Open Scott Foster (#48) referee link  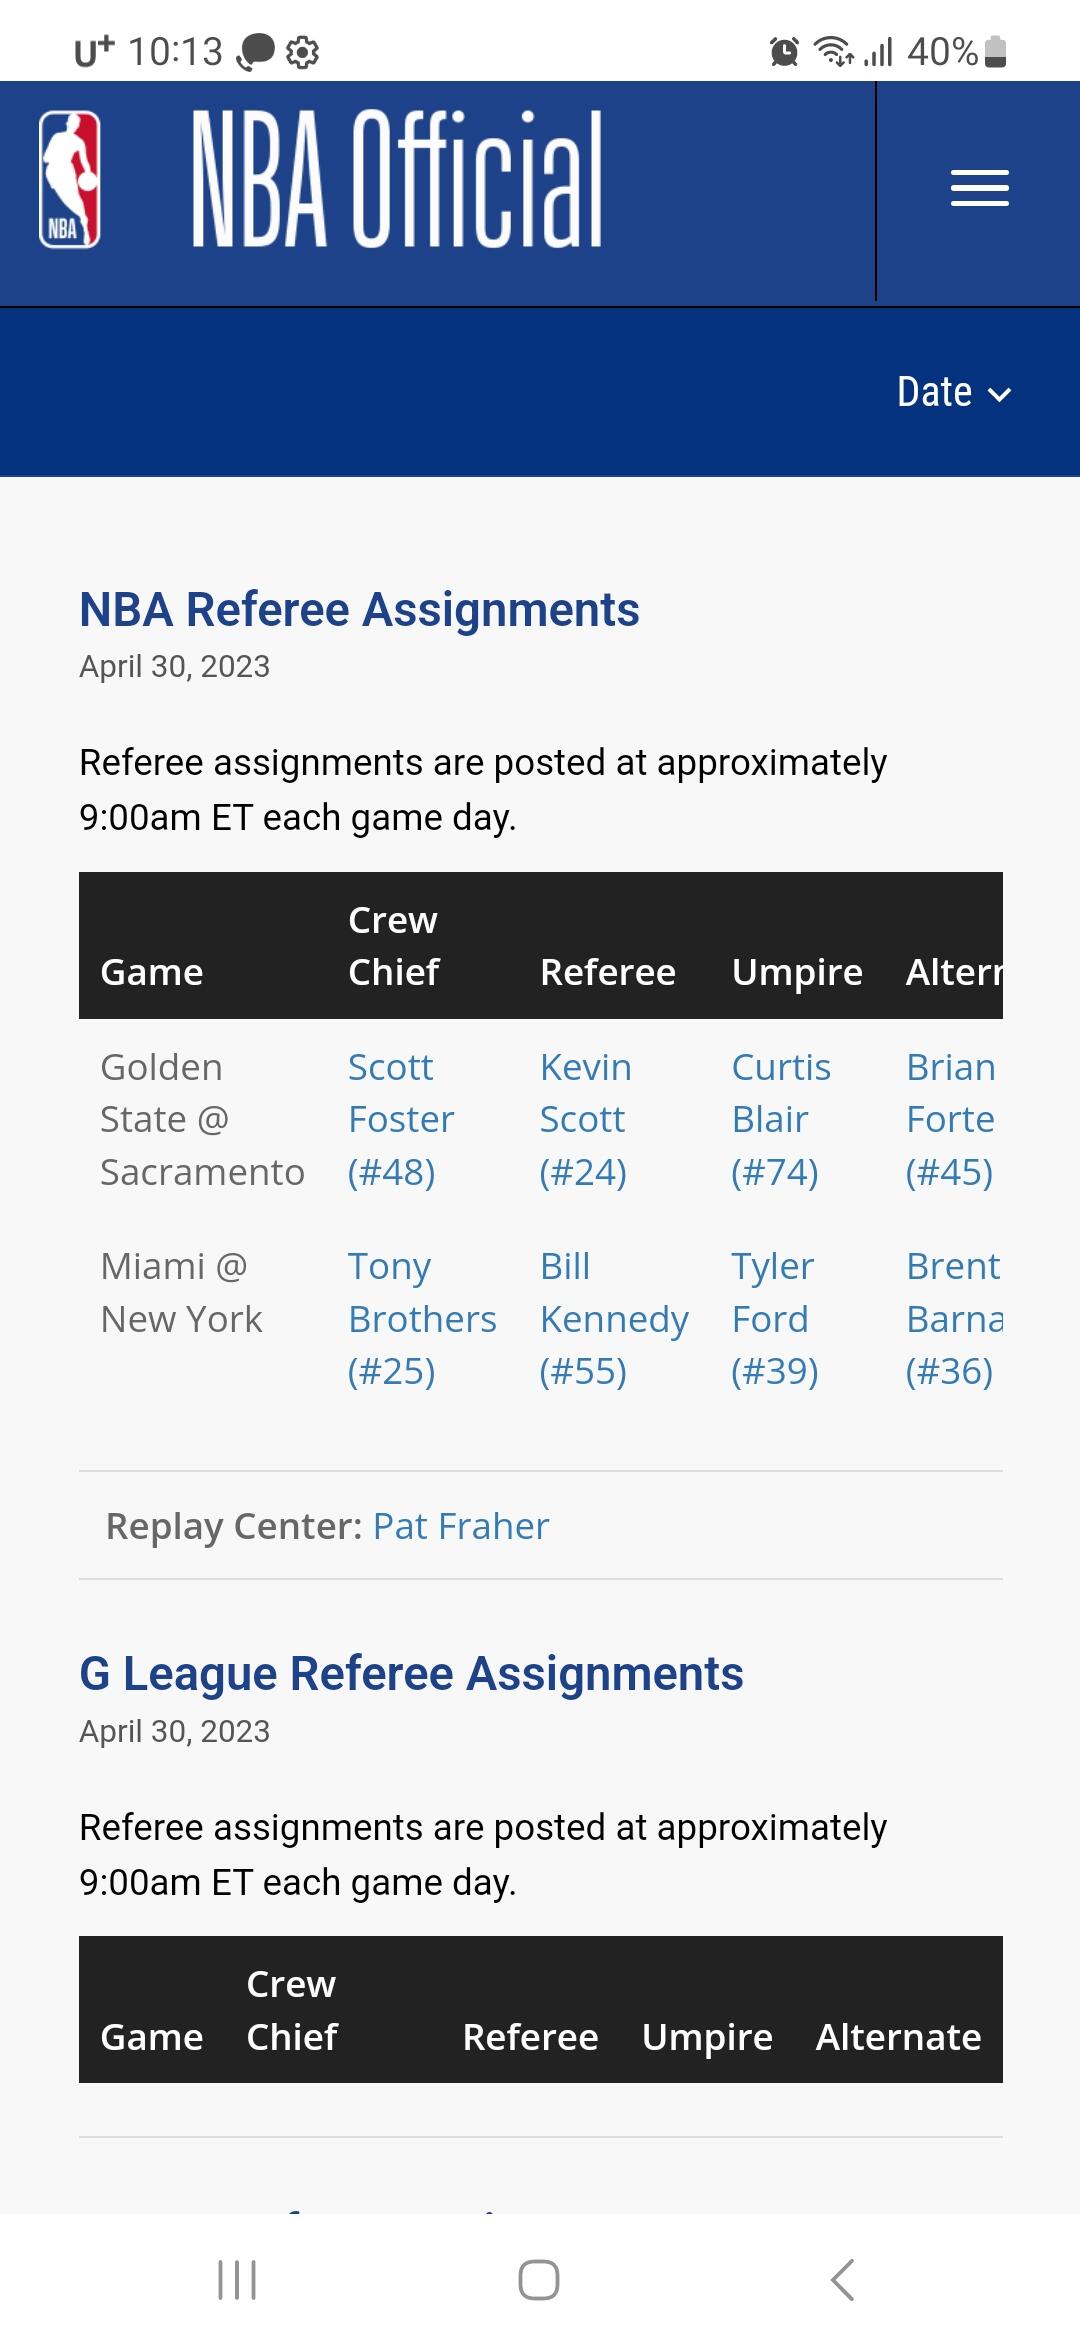401,1119
